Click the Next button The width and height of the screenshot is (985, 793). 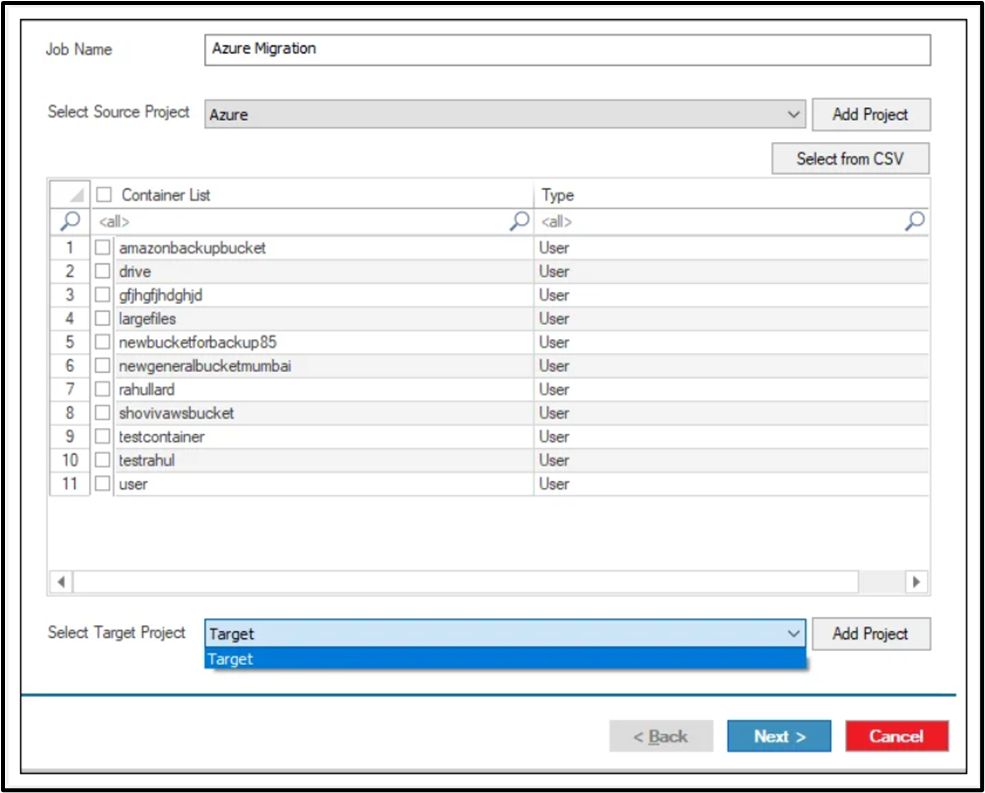779,736
